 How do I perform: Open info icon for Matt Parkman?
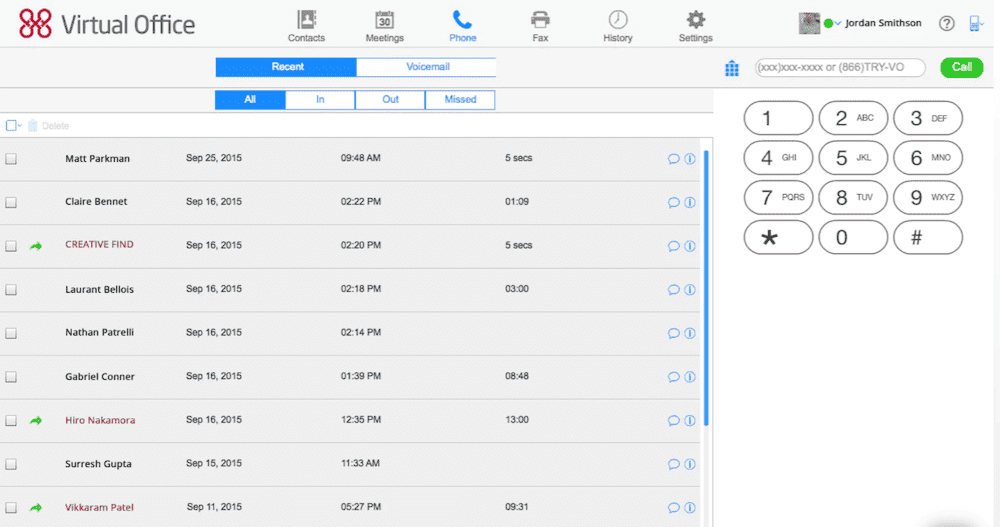click(690, 159)
